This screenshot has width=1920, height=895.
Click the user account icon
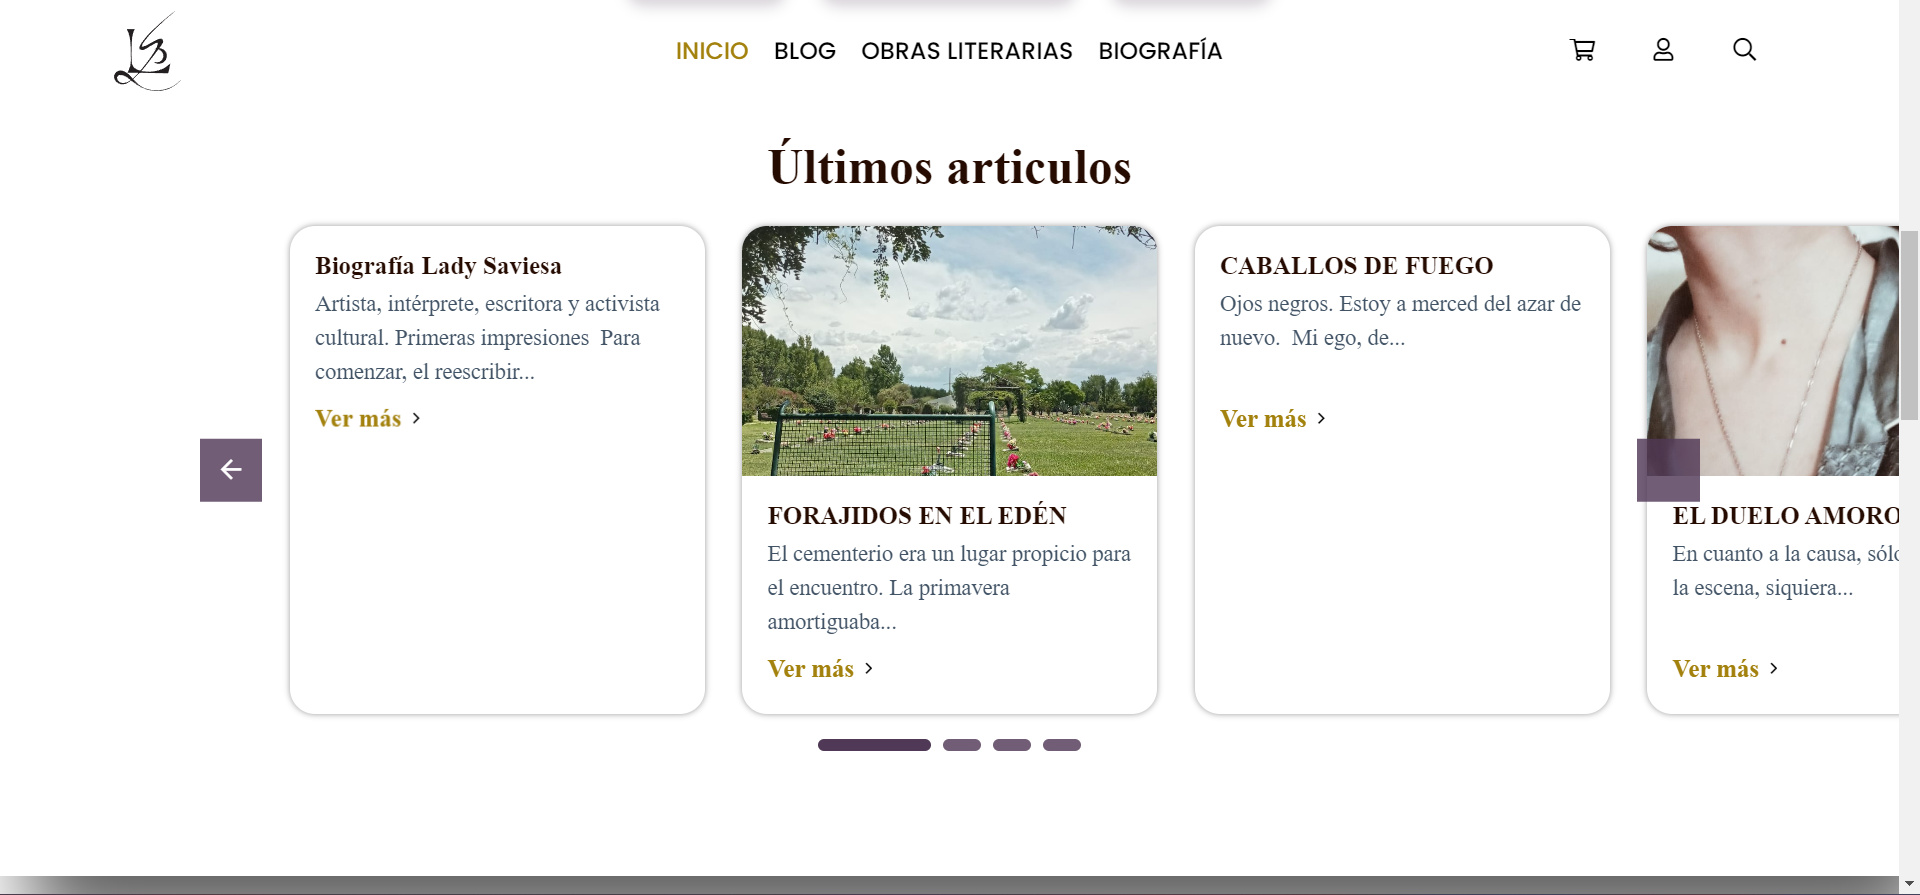point(1663,50)
